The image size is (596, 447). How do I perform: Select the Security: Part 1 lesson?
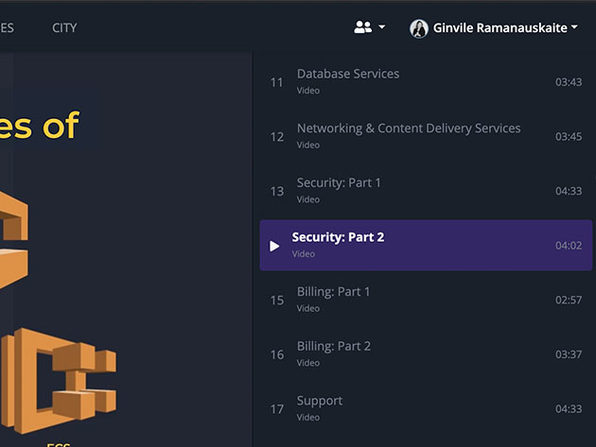tap(426, 191)
